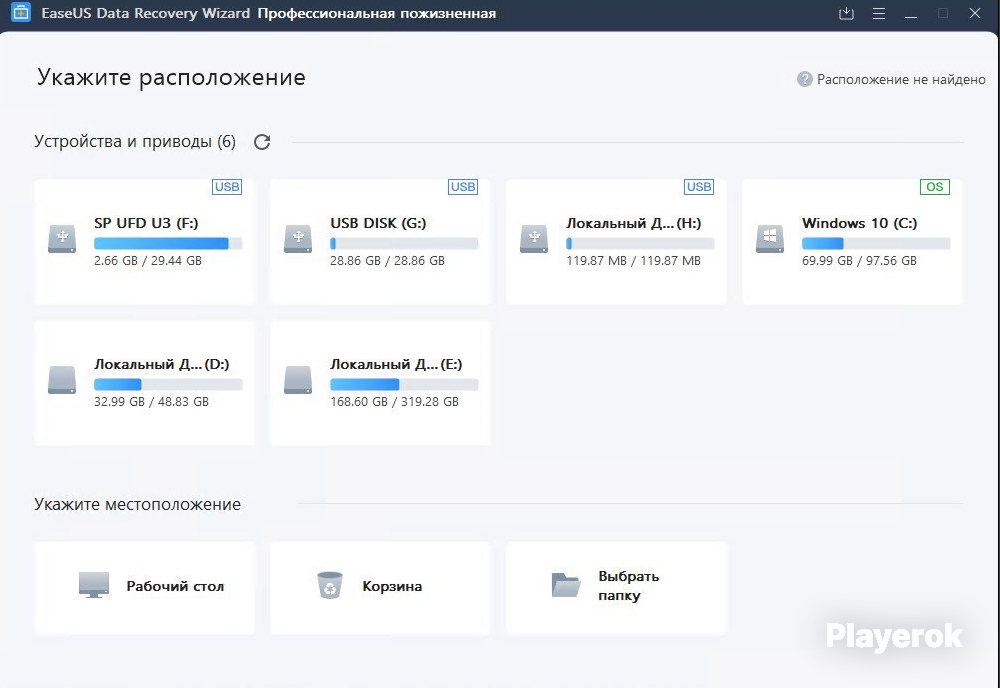
Task: Click the USB badge on the G: drive card
Action: pos(463,187)
